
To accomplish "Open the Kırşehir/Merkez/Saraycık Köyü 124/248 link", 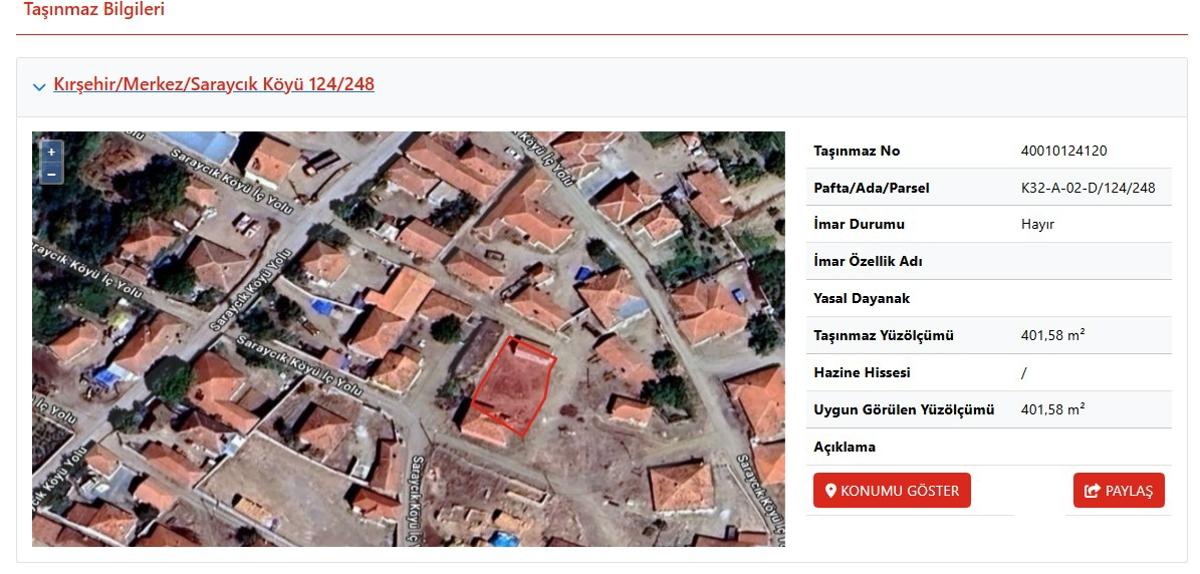I will point(214,84).
